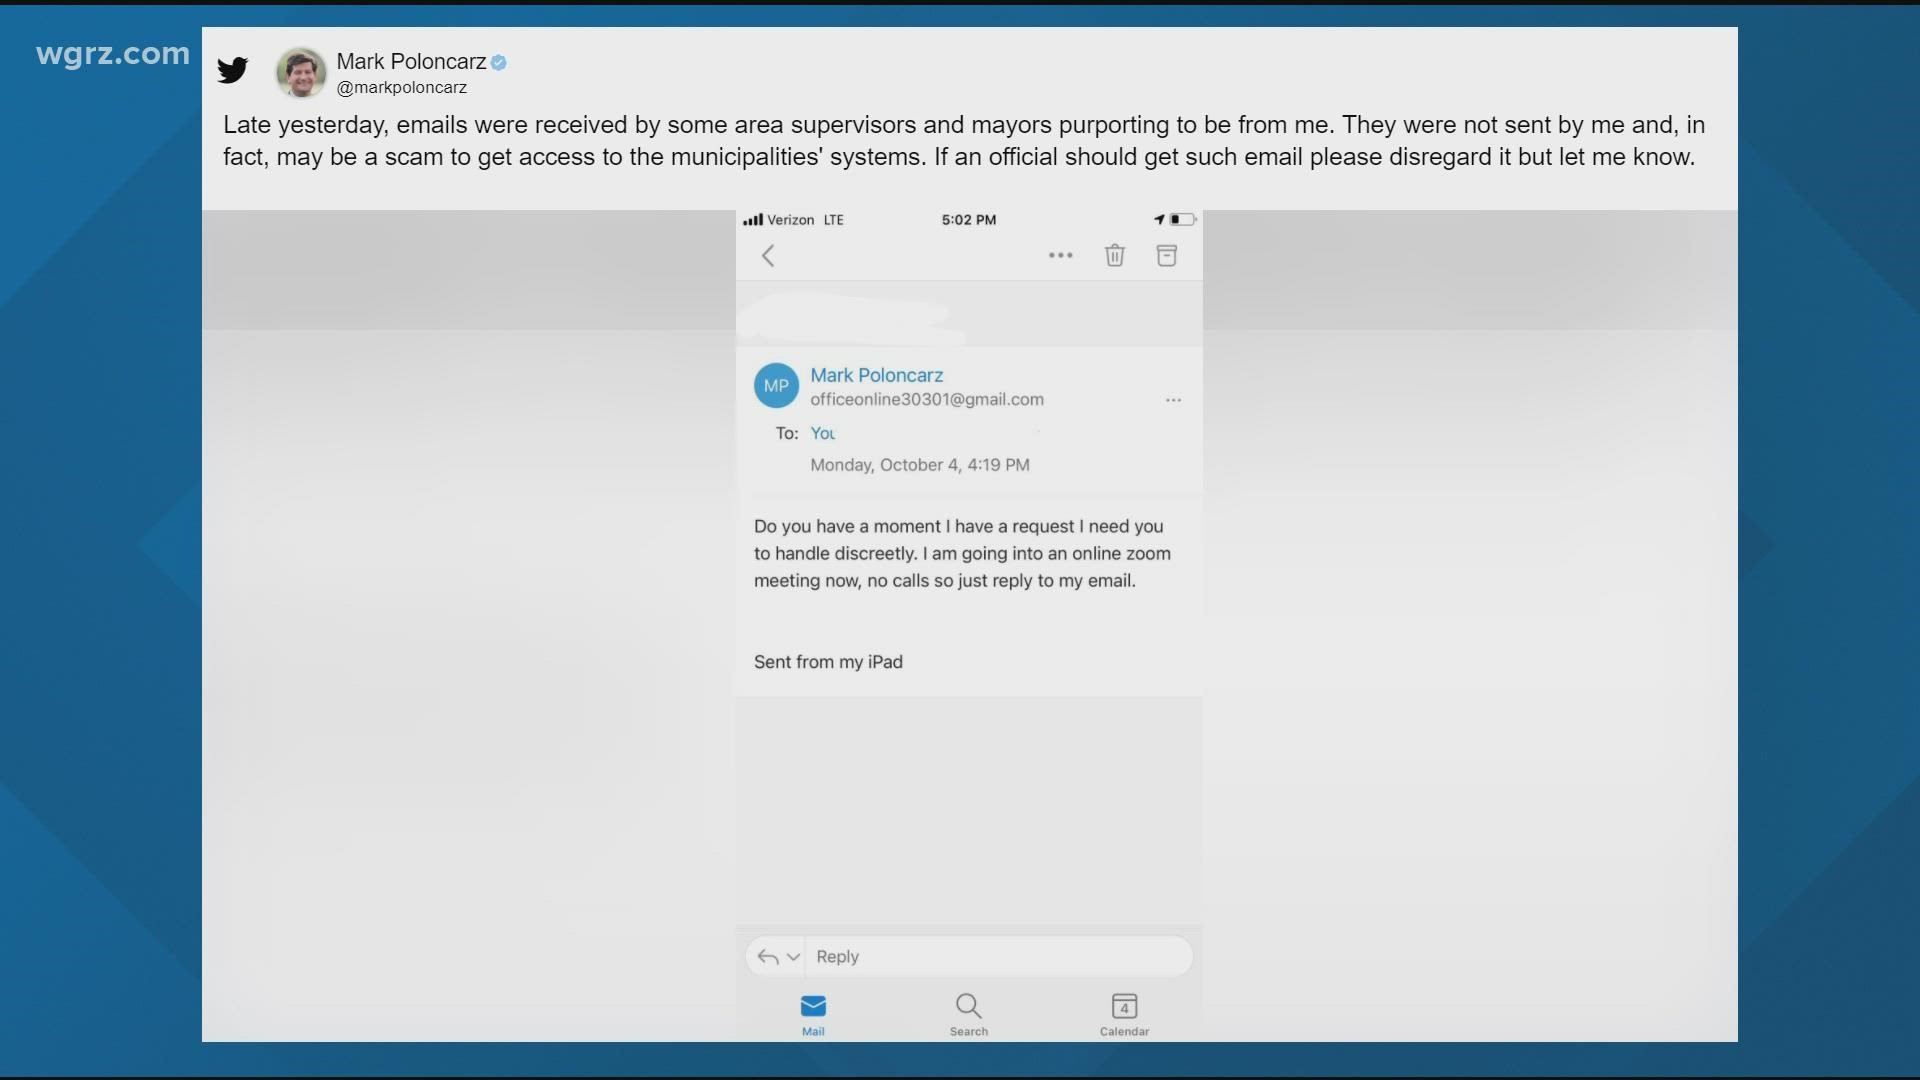The width and height of the screenshot is (1920, 1080).
Task: Open the message three-dot options
Action: click(x=1174, y=400)
